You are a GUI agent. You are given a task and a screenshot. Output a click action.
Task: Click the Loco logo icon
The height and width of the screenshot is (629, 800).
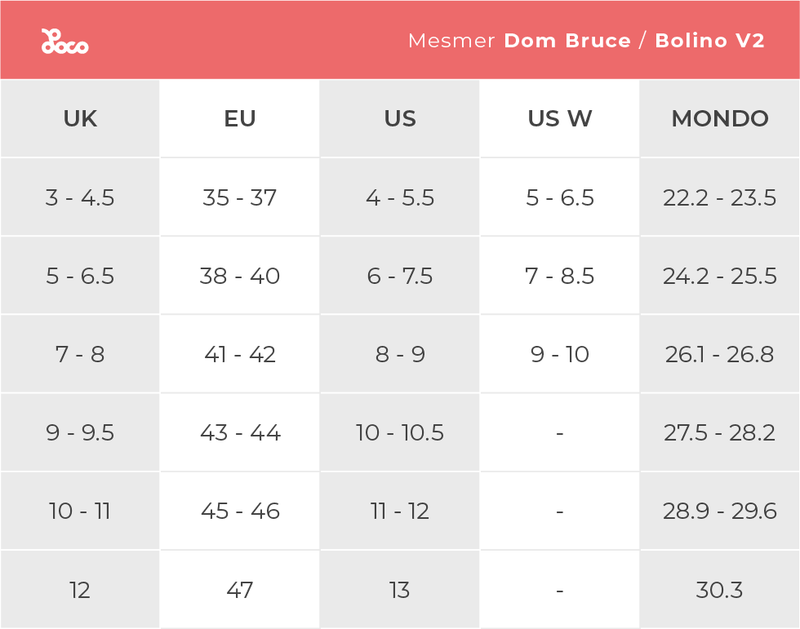point(64,42)
